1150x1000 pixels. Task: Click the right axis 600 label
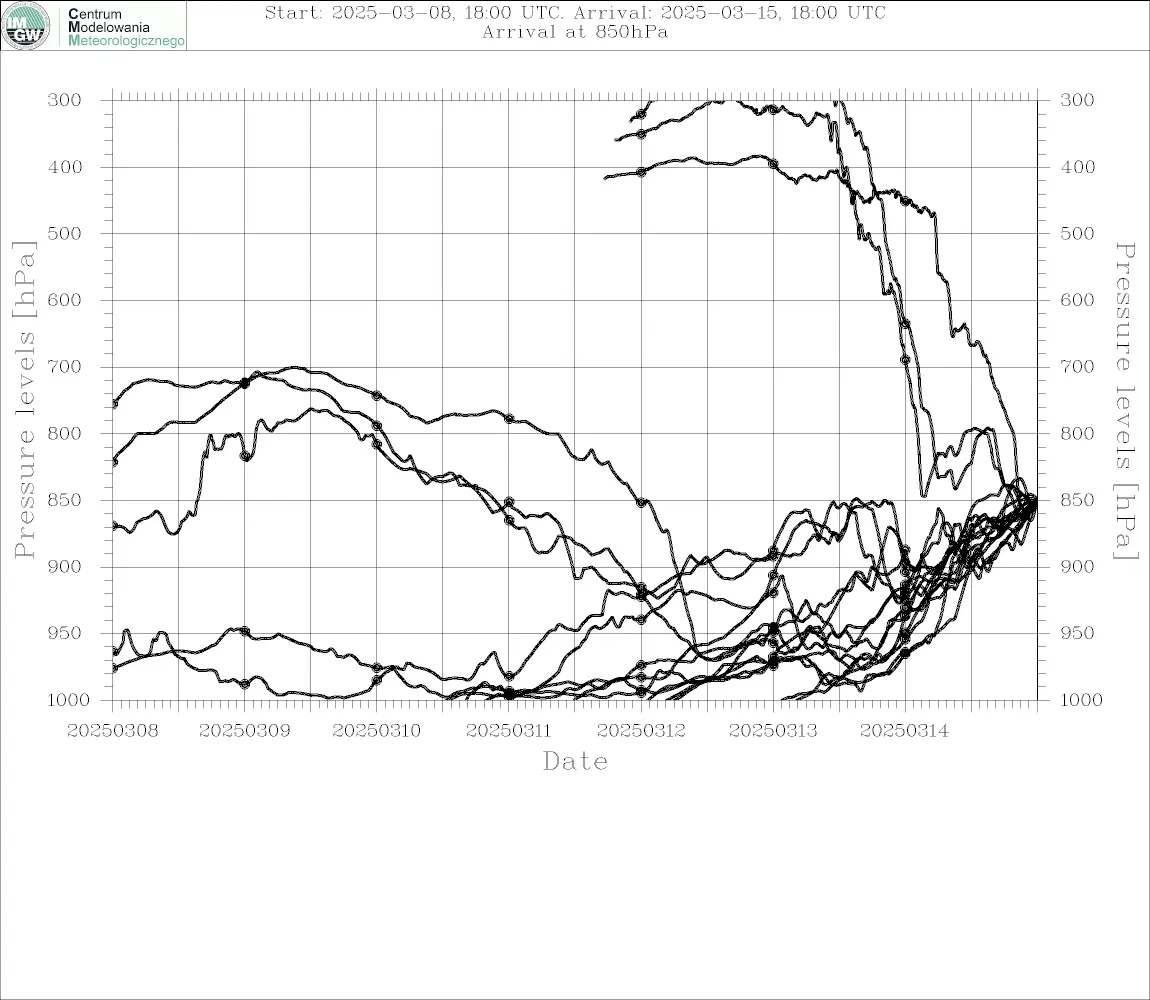(x=1077, y=300)
